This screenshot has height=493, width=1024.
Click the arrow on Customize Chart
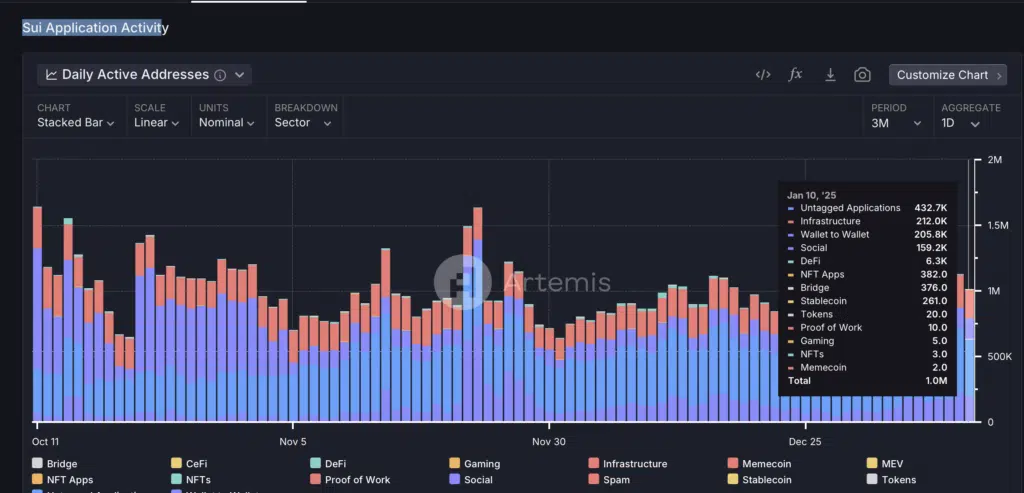point(999,75)
